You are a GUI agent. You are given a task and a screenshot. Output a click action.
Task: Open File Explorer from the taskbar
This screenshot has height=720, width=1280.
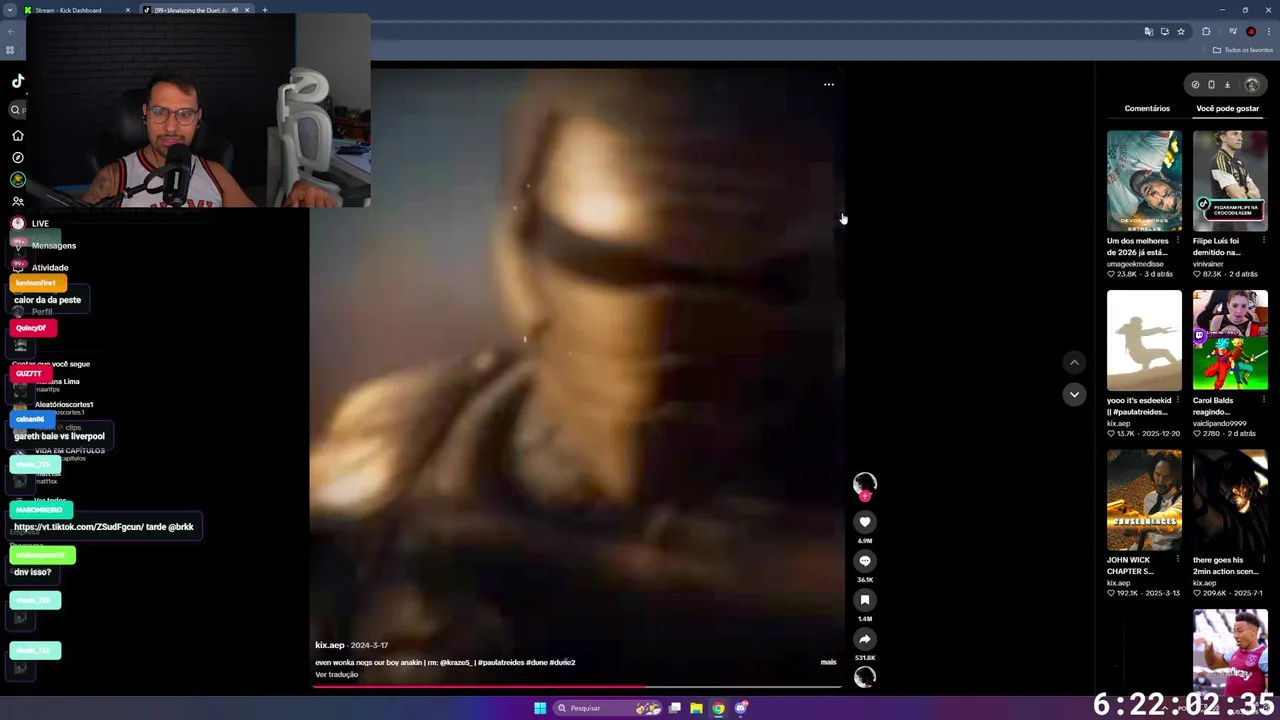696,708
